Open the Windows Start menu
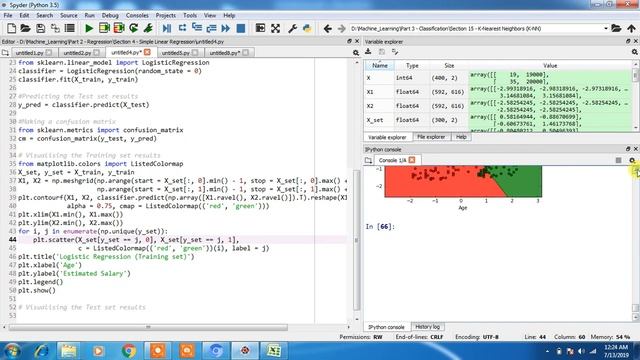 (12, 351)
